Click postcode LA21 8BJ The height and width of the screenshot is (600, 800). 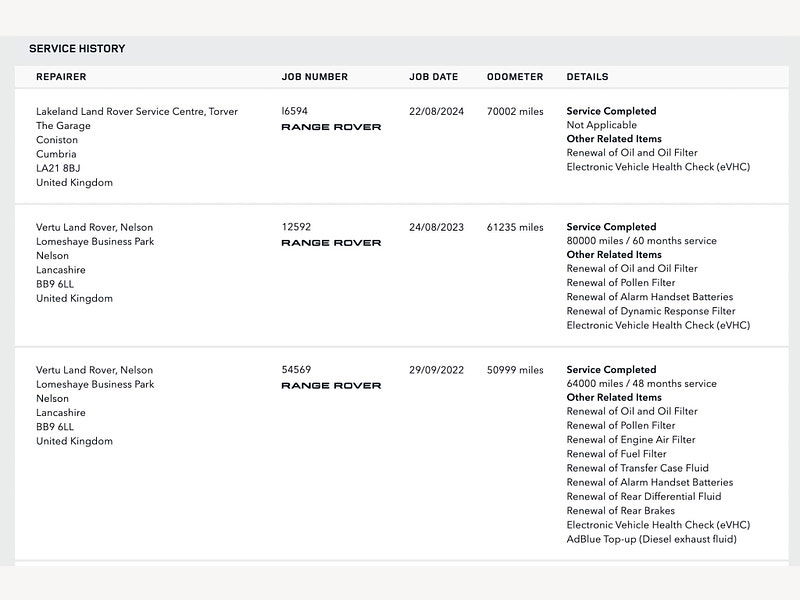click(x=58, y=168)
